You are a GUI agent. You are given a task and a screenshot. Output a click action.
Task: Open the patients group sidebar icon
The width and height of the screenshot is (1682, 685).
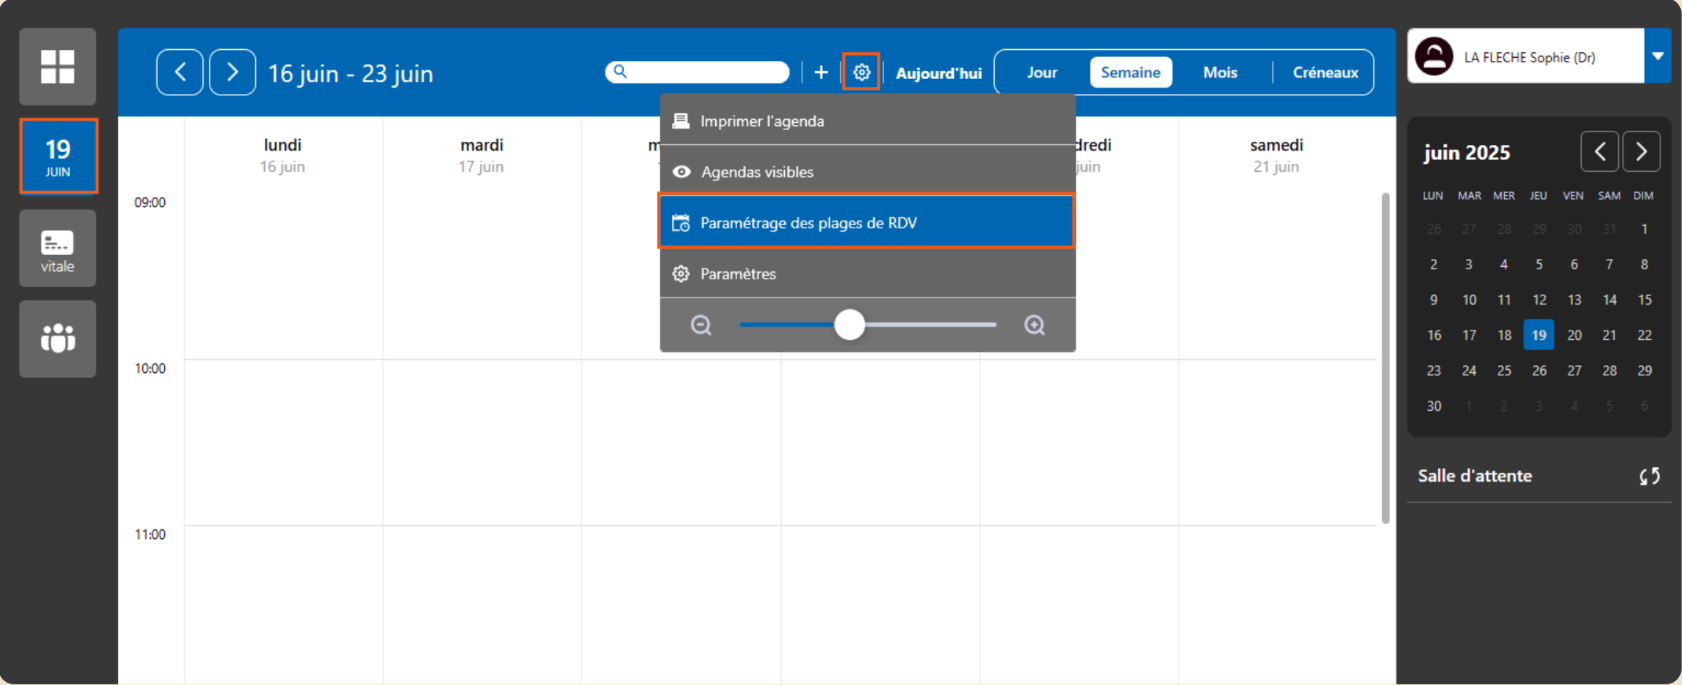[x=57, y=339]
